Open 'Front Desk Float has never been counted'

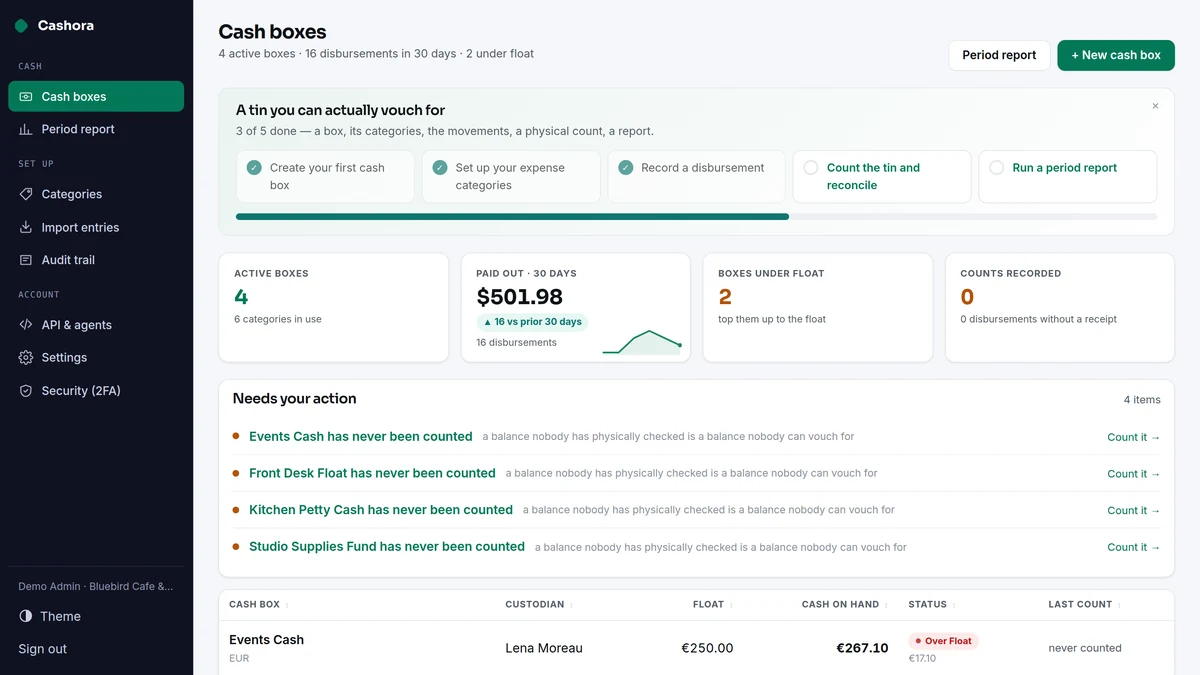tap(372, 473)
